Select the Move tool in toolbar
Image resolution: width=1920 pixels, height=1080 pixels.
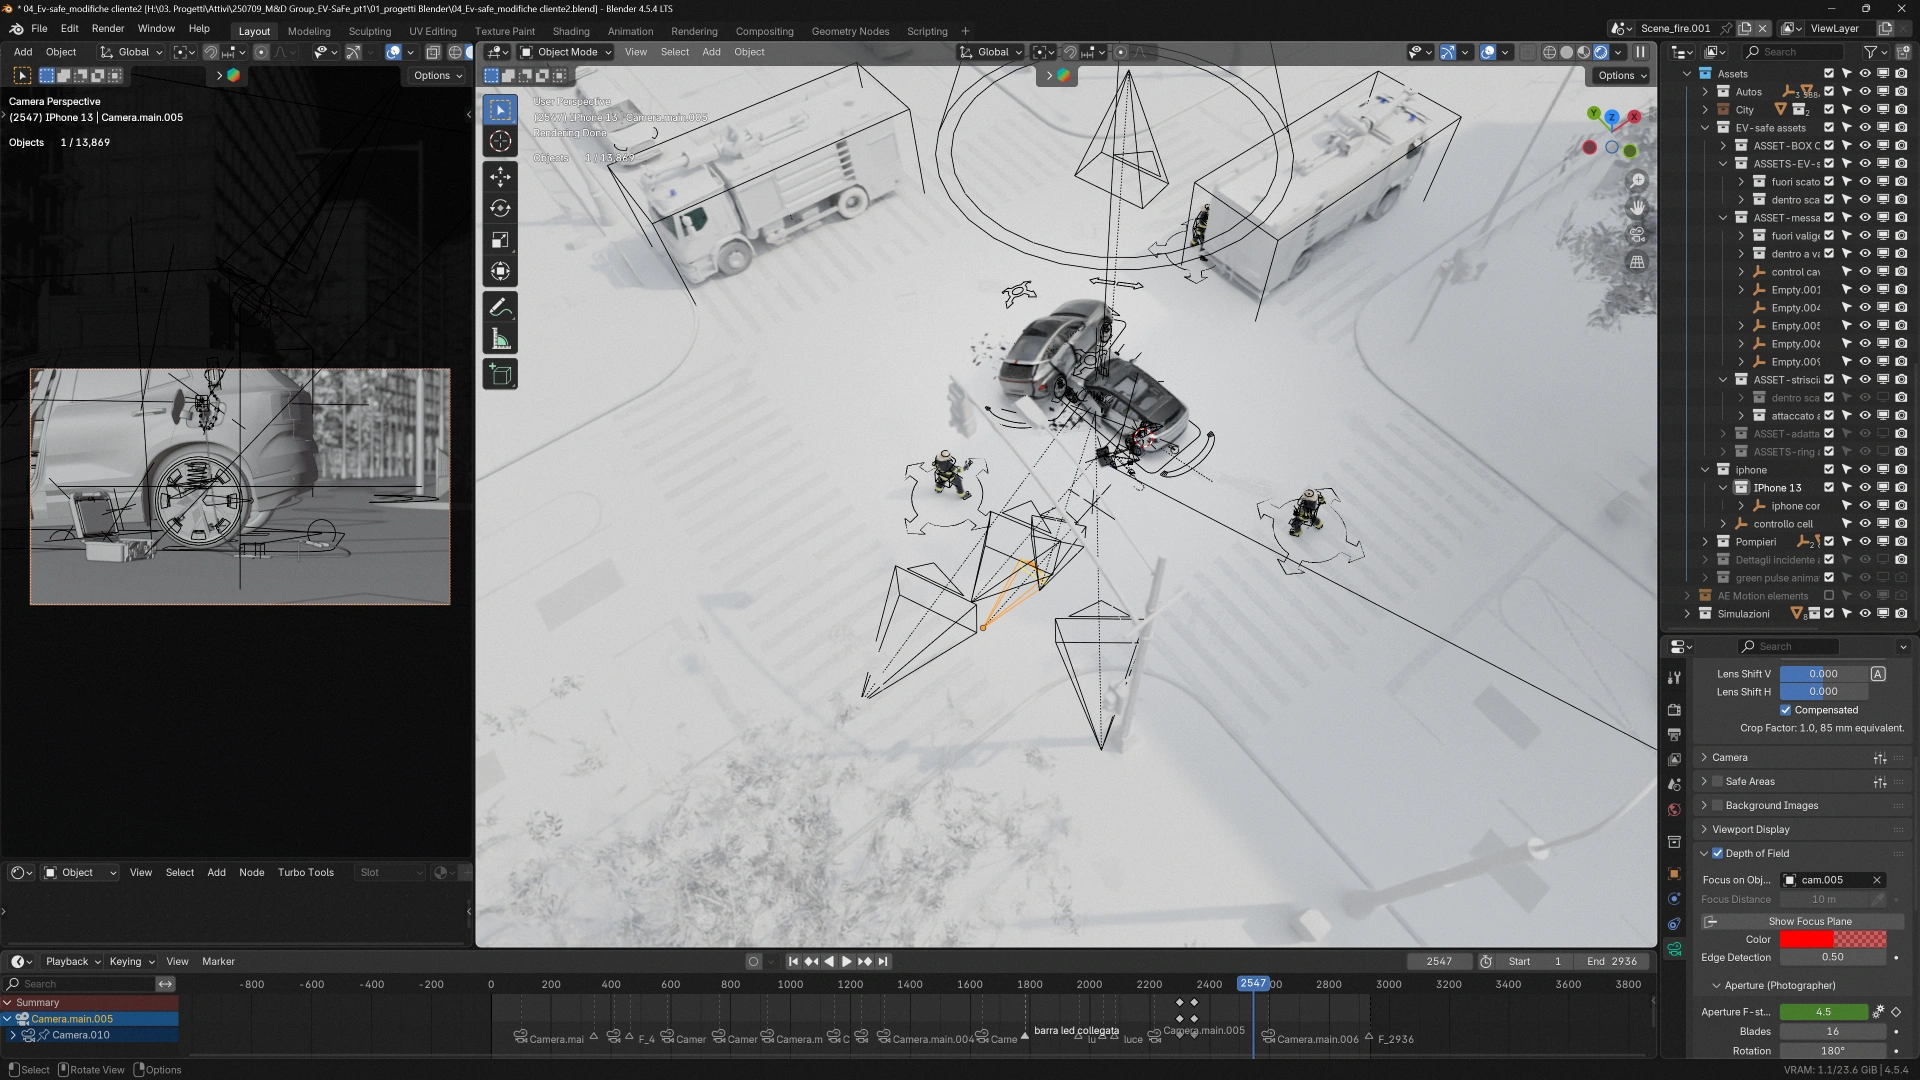point(500,177)
